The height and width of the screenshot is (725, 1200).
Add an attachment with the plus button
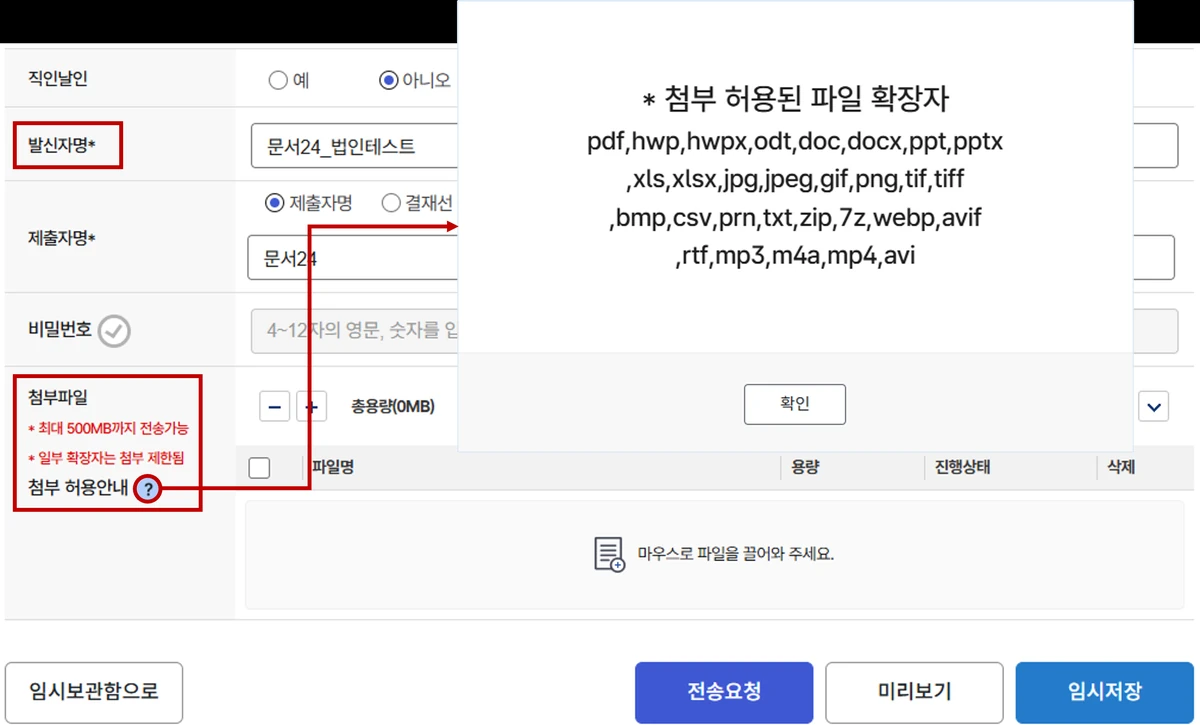tap(311, 406)
